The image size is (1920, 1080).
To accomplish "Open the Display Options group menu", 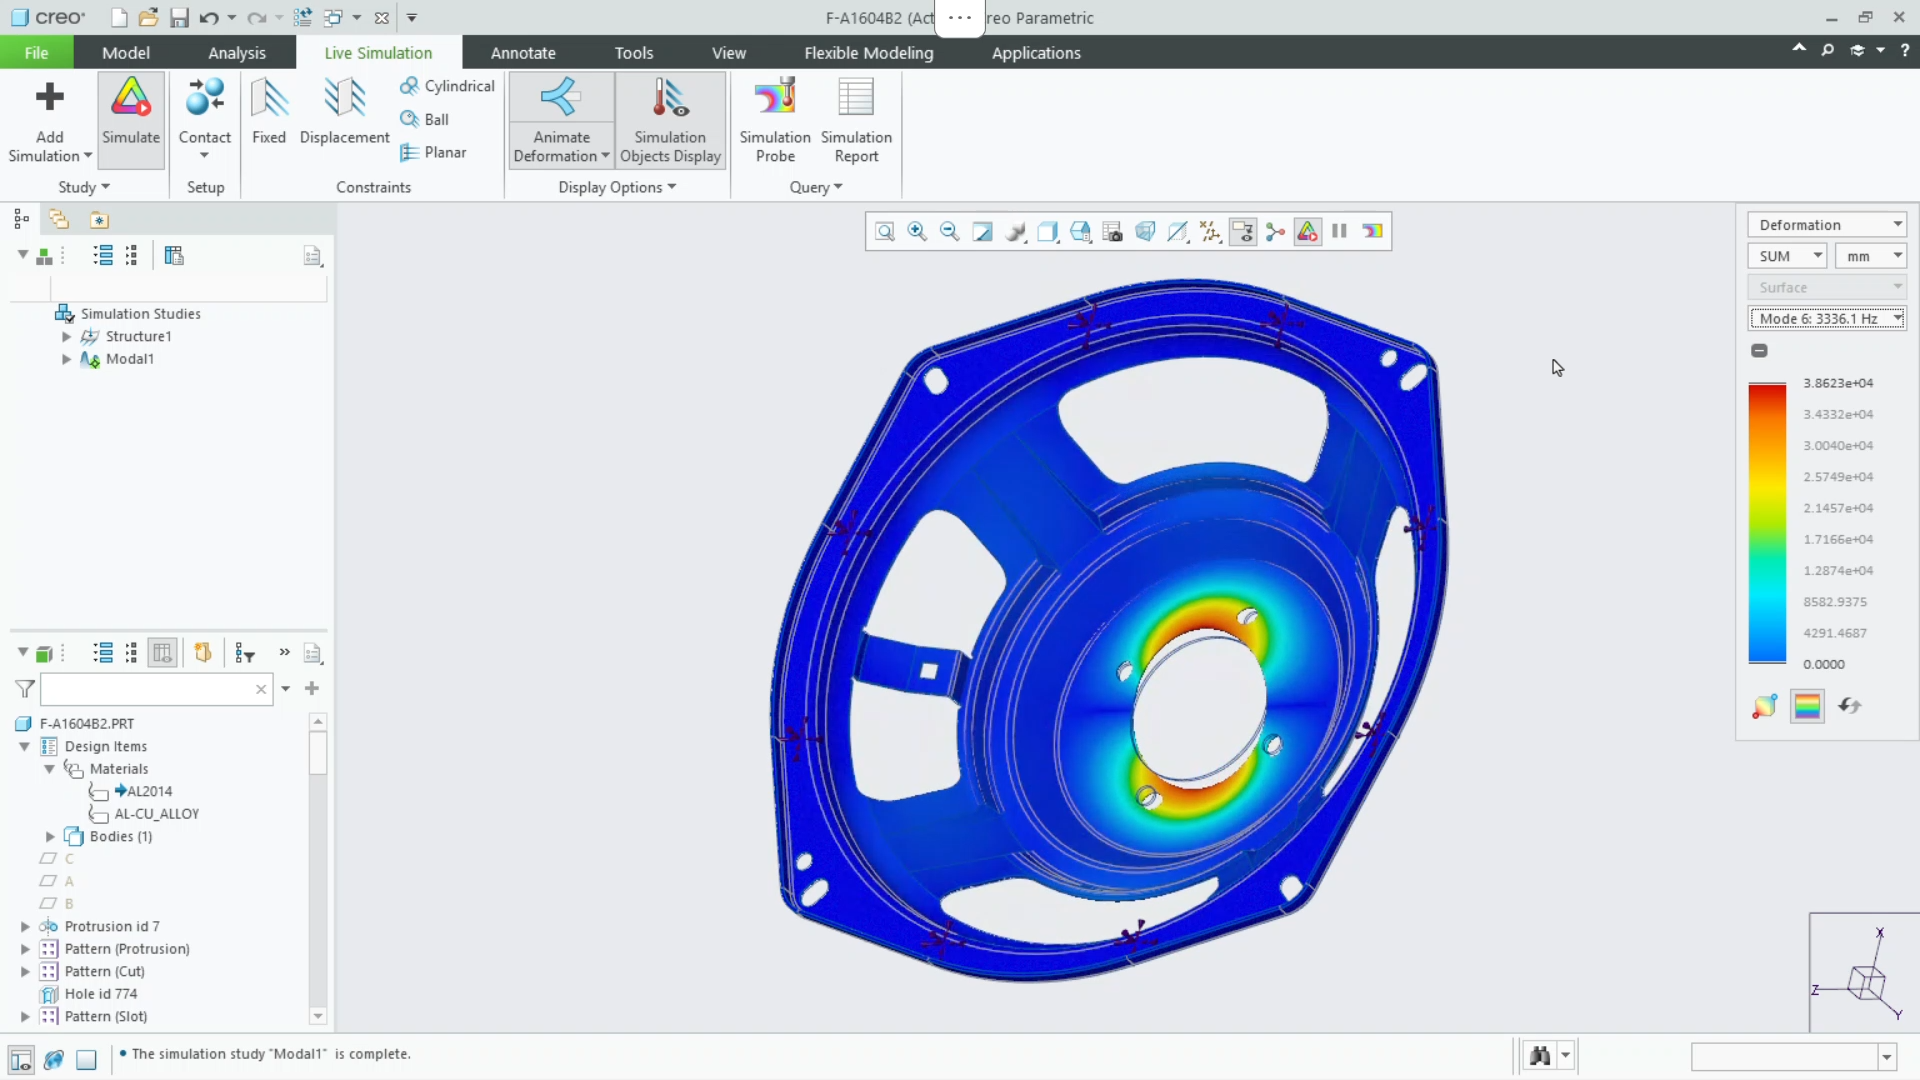I will (617, 187).
